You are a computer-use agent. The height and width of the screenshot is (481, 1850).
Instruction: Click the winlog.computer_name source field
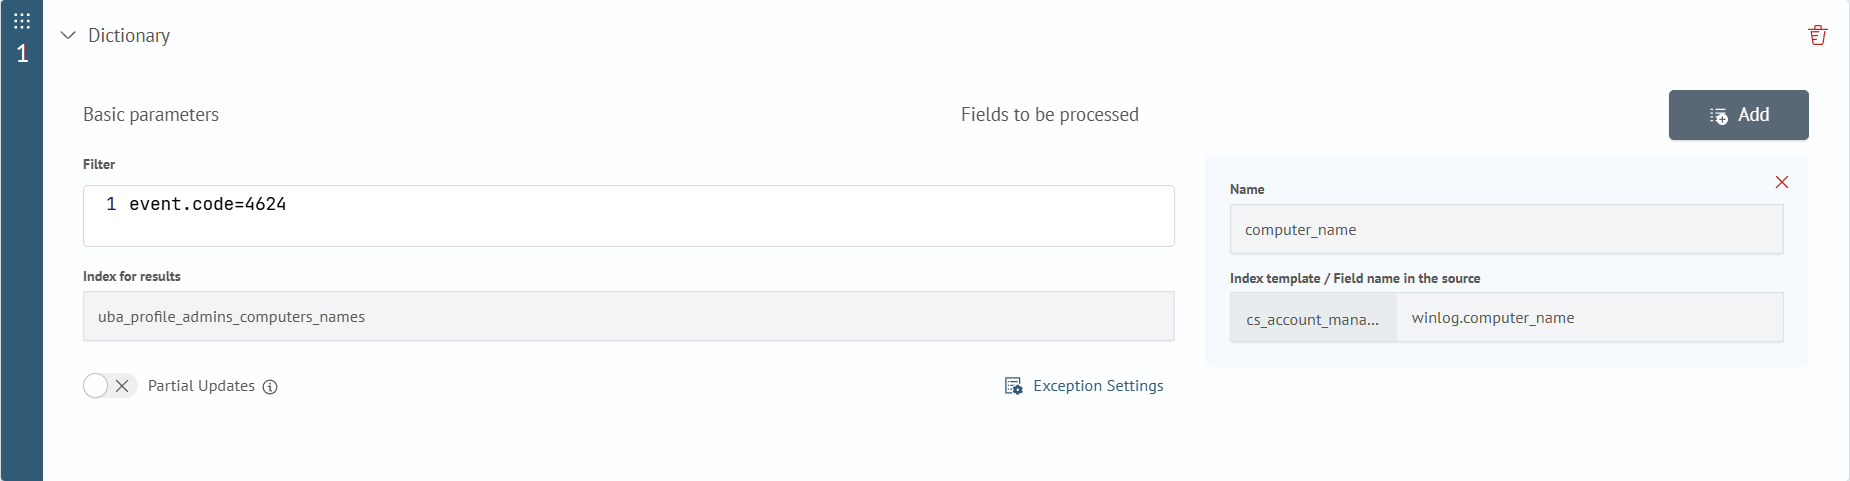[x=1589, y=318]
